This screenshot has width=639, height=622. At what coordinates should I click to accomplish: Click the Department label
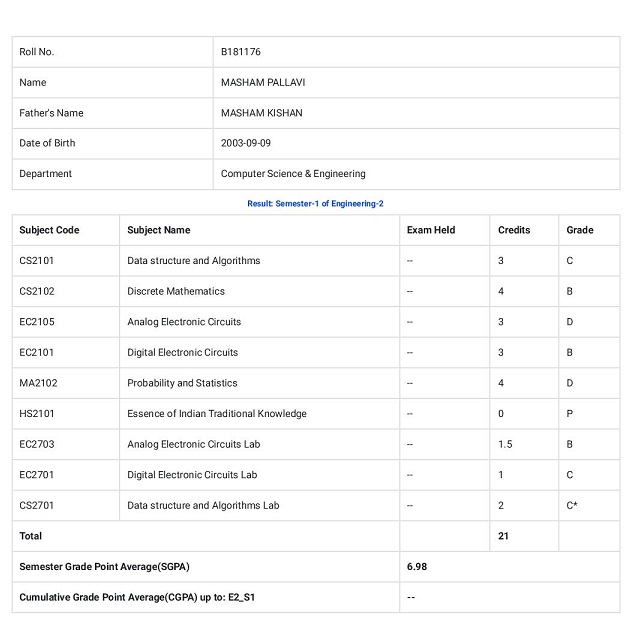[46, 174]
